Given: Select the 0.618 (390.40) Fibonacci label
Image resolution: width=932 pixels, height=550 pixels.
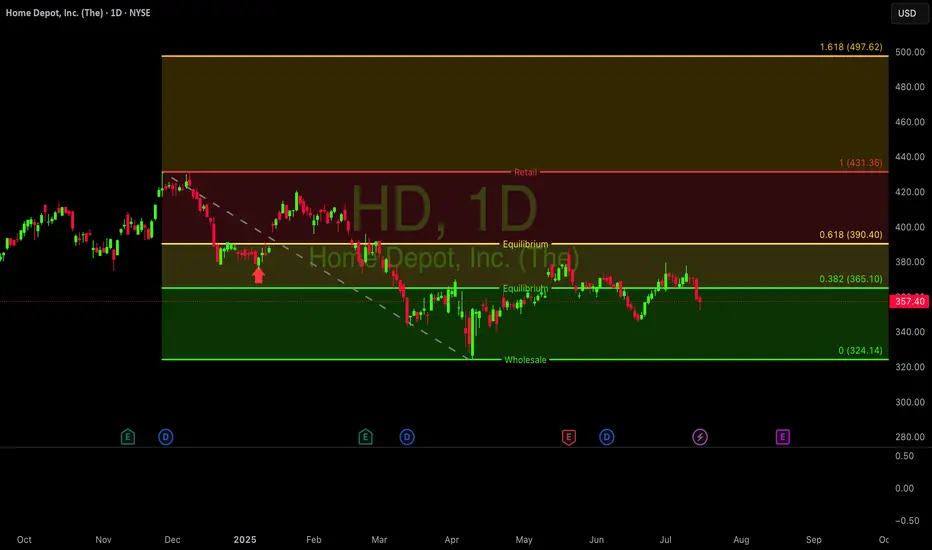Looking at the screenshot, I should (851, 235).
